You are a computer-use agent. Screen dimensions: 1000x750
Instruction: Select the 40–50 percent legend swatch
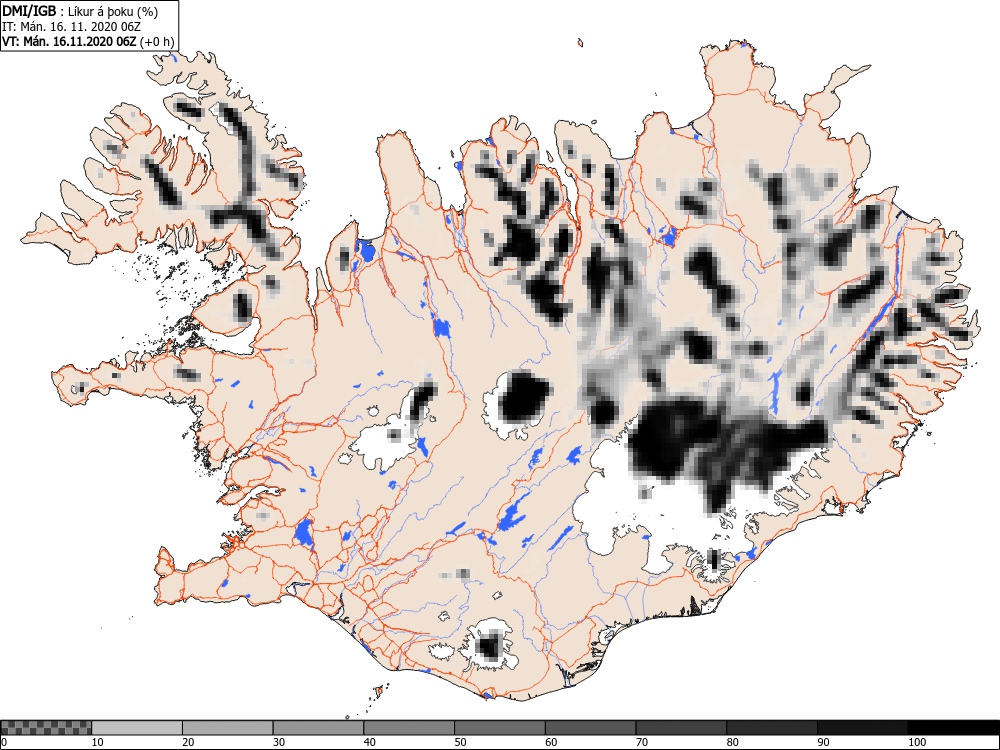point(409,728)
